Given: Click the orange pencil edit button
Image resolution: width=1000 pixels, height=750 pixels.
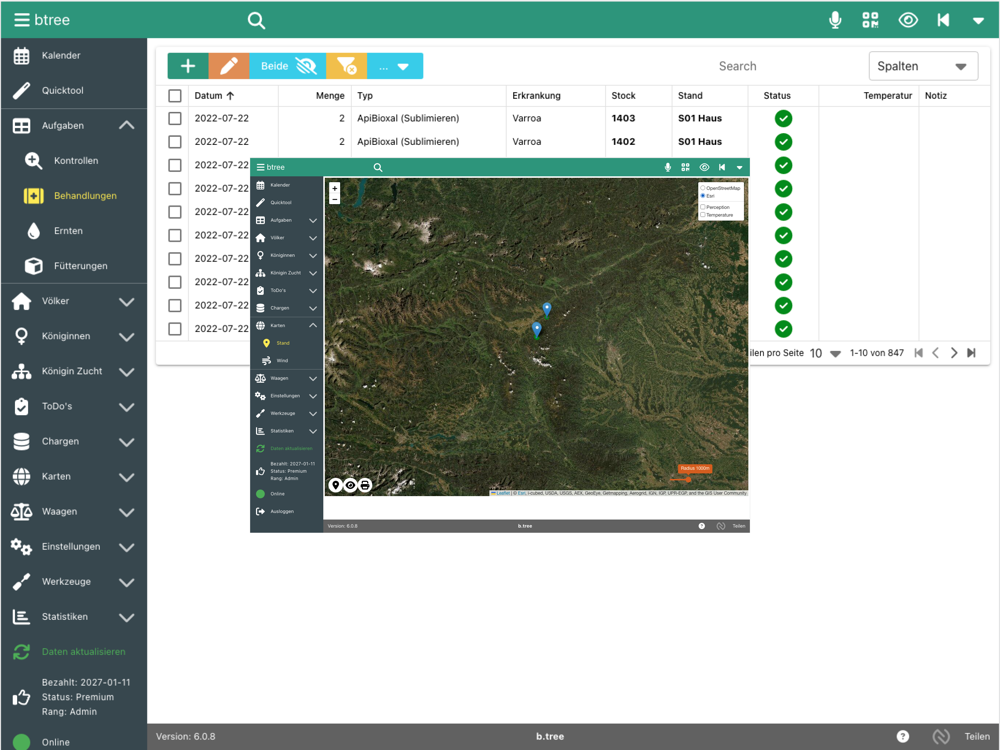Looking at the screenshot, I should [229, 66].
